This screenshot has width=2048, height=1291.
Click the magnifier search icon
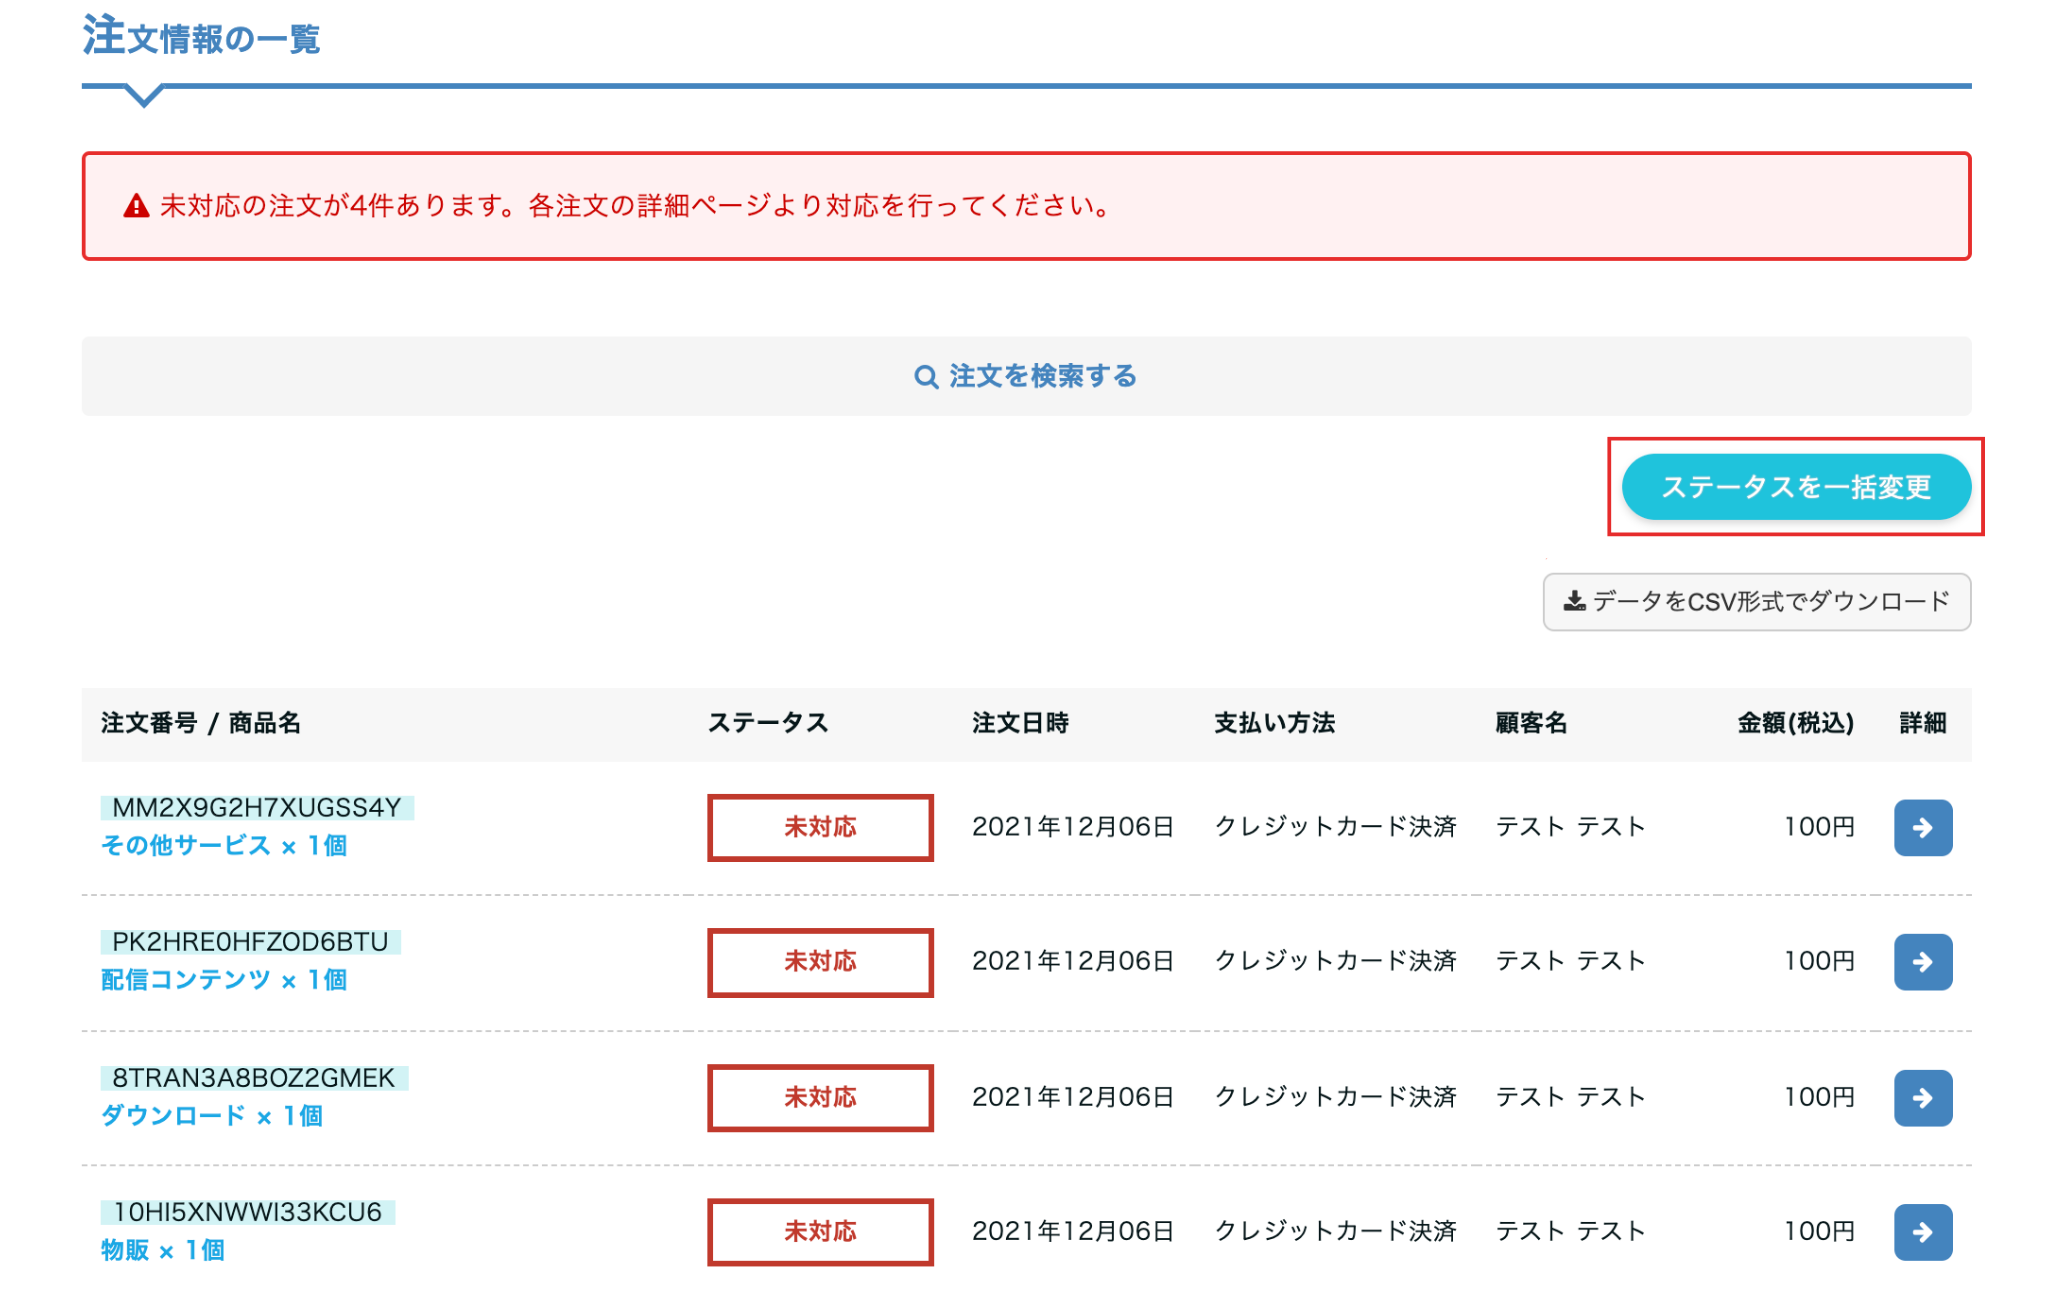(926, 377)
